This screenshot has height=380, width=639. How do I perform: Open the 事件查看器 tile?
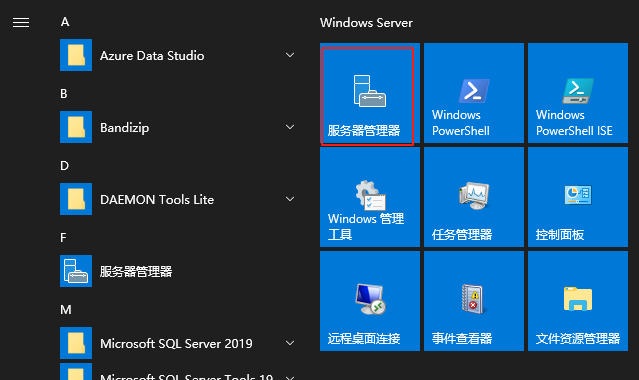tap(474, 301)
